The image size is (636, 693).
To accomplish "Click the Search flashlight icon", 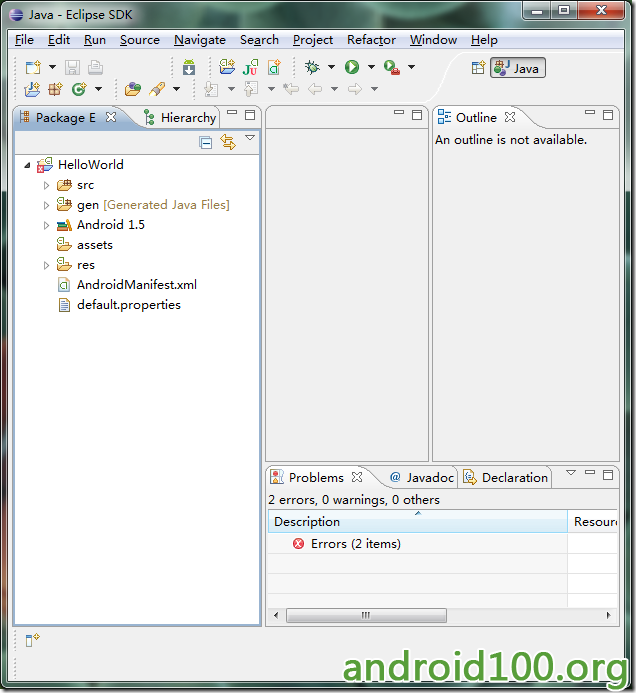I will [x=157, y=89].
